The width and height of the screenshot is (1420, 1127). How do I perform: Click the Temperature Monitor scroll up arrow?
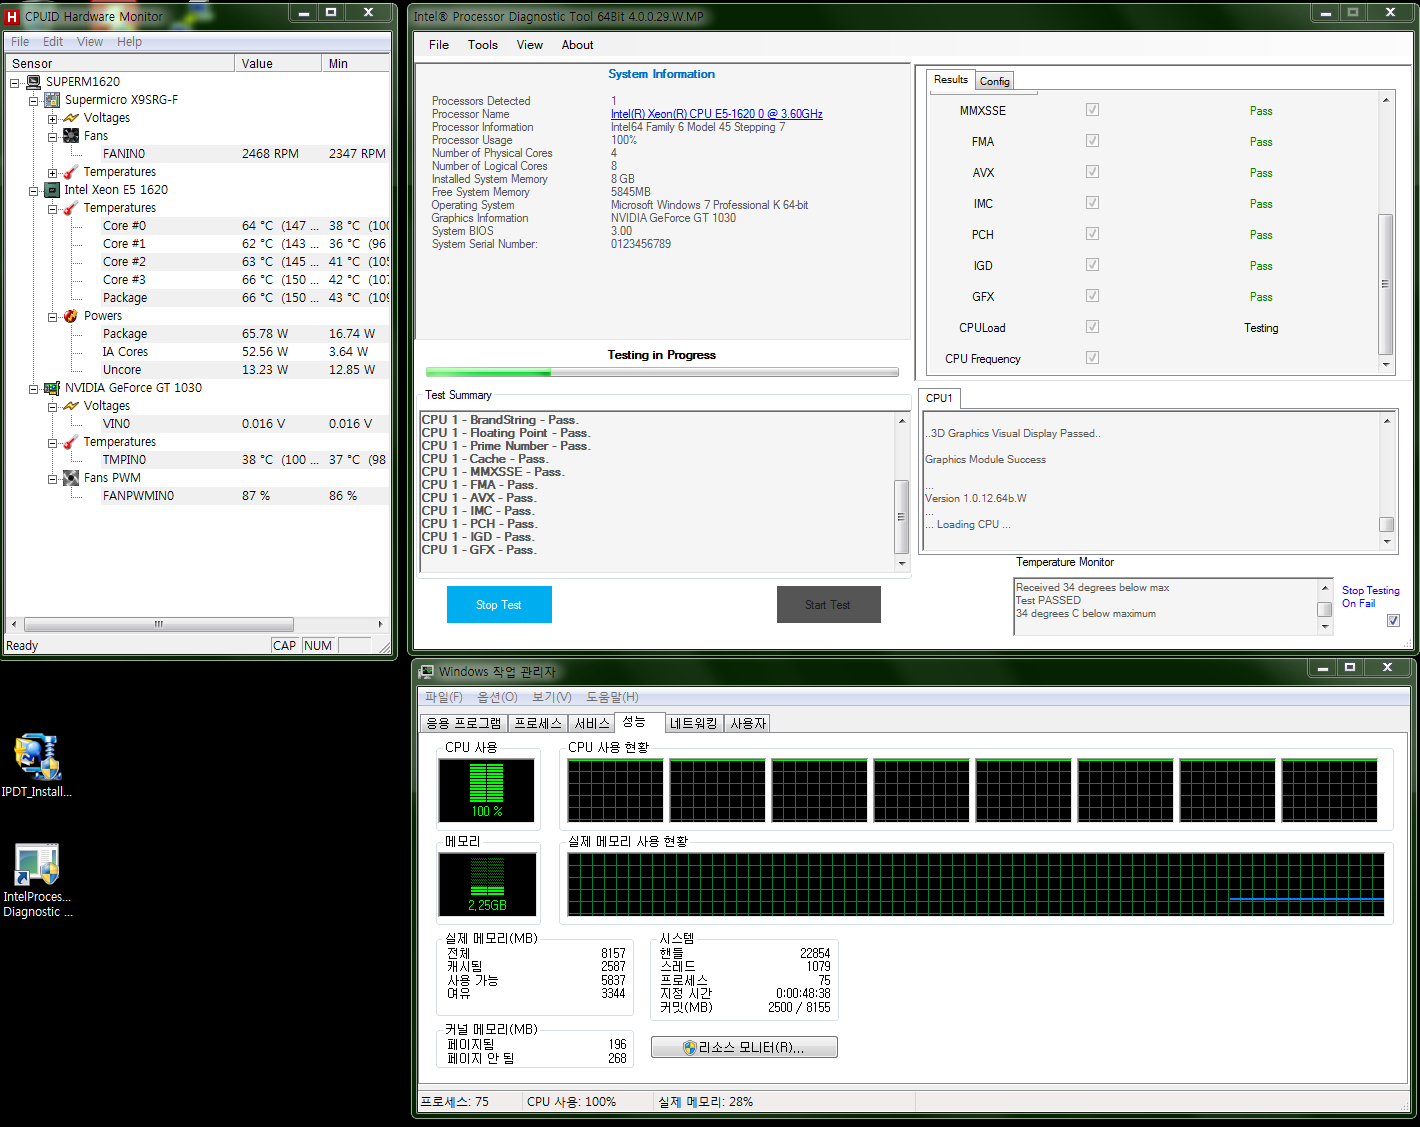[x=1325, y=587]
